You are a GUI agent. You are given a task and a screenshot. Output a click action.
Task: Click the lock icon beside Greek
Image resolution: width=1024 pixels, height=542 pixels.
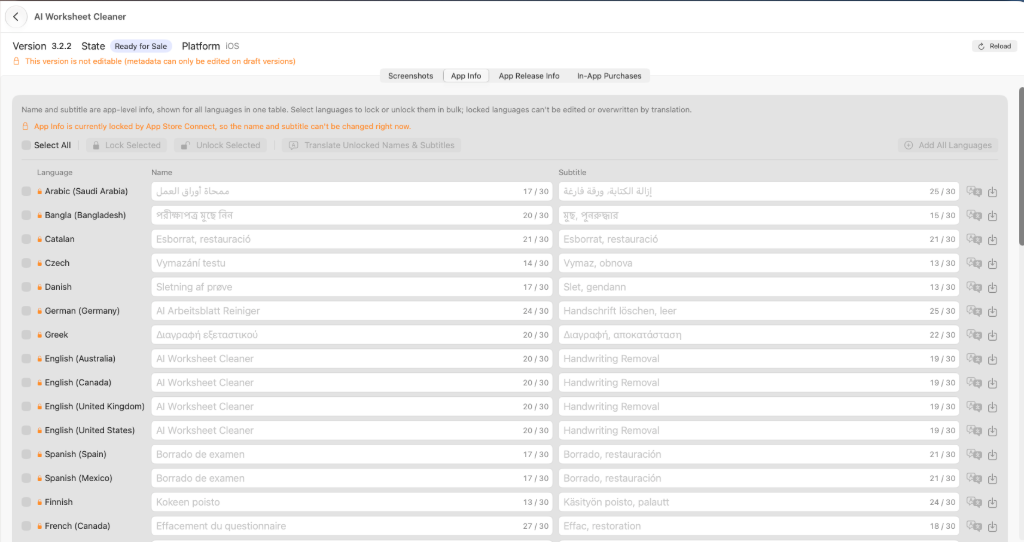pyautogui.click(x=39, y=335)
